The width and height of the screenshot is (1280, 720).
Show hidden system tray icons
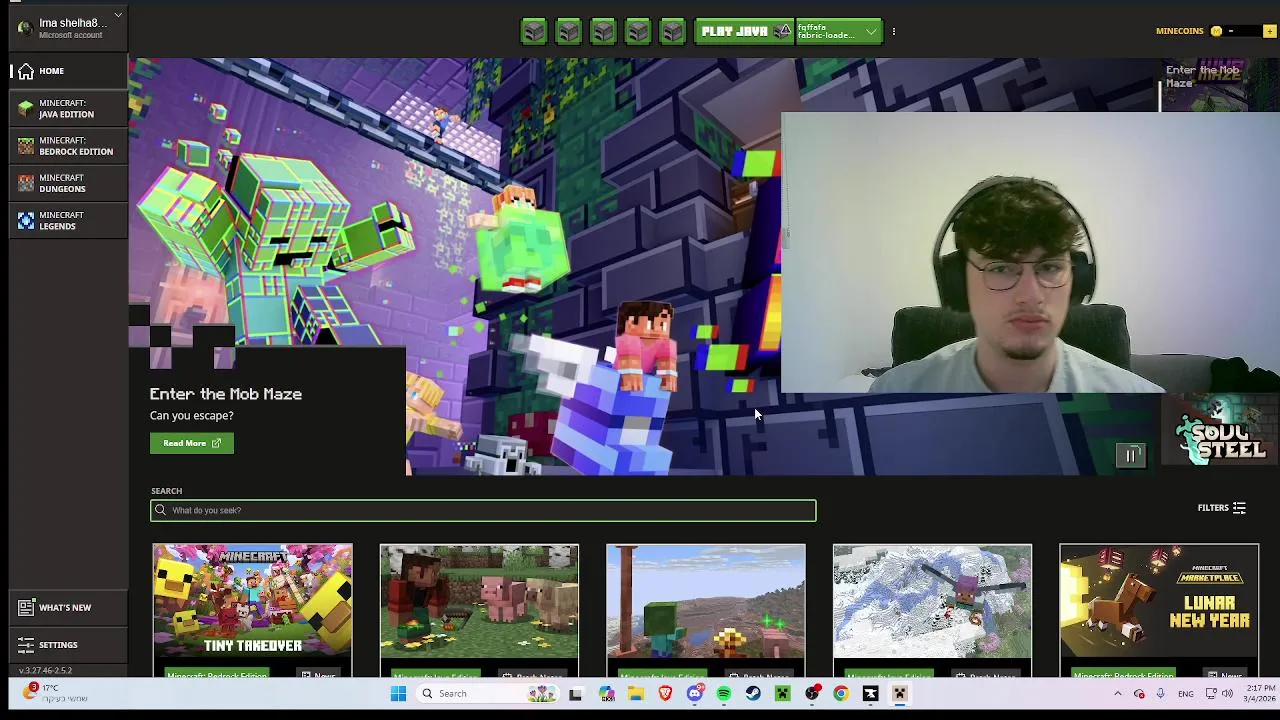[1118, 694]
